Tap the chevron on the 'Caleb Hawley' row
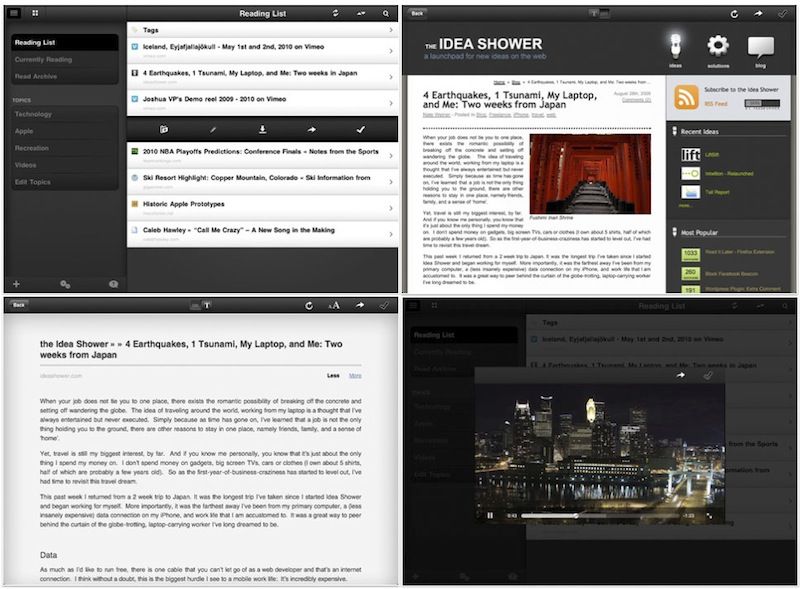800x589 pixels. click(x=391, y=234)
